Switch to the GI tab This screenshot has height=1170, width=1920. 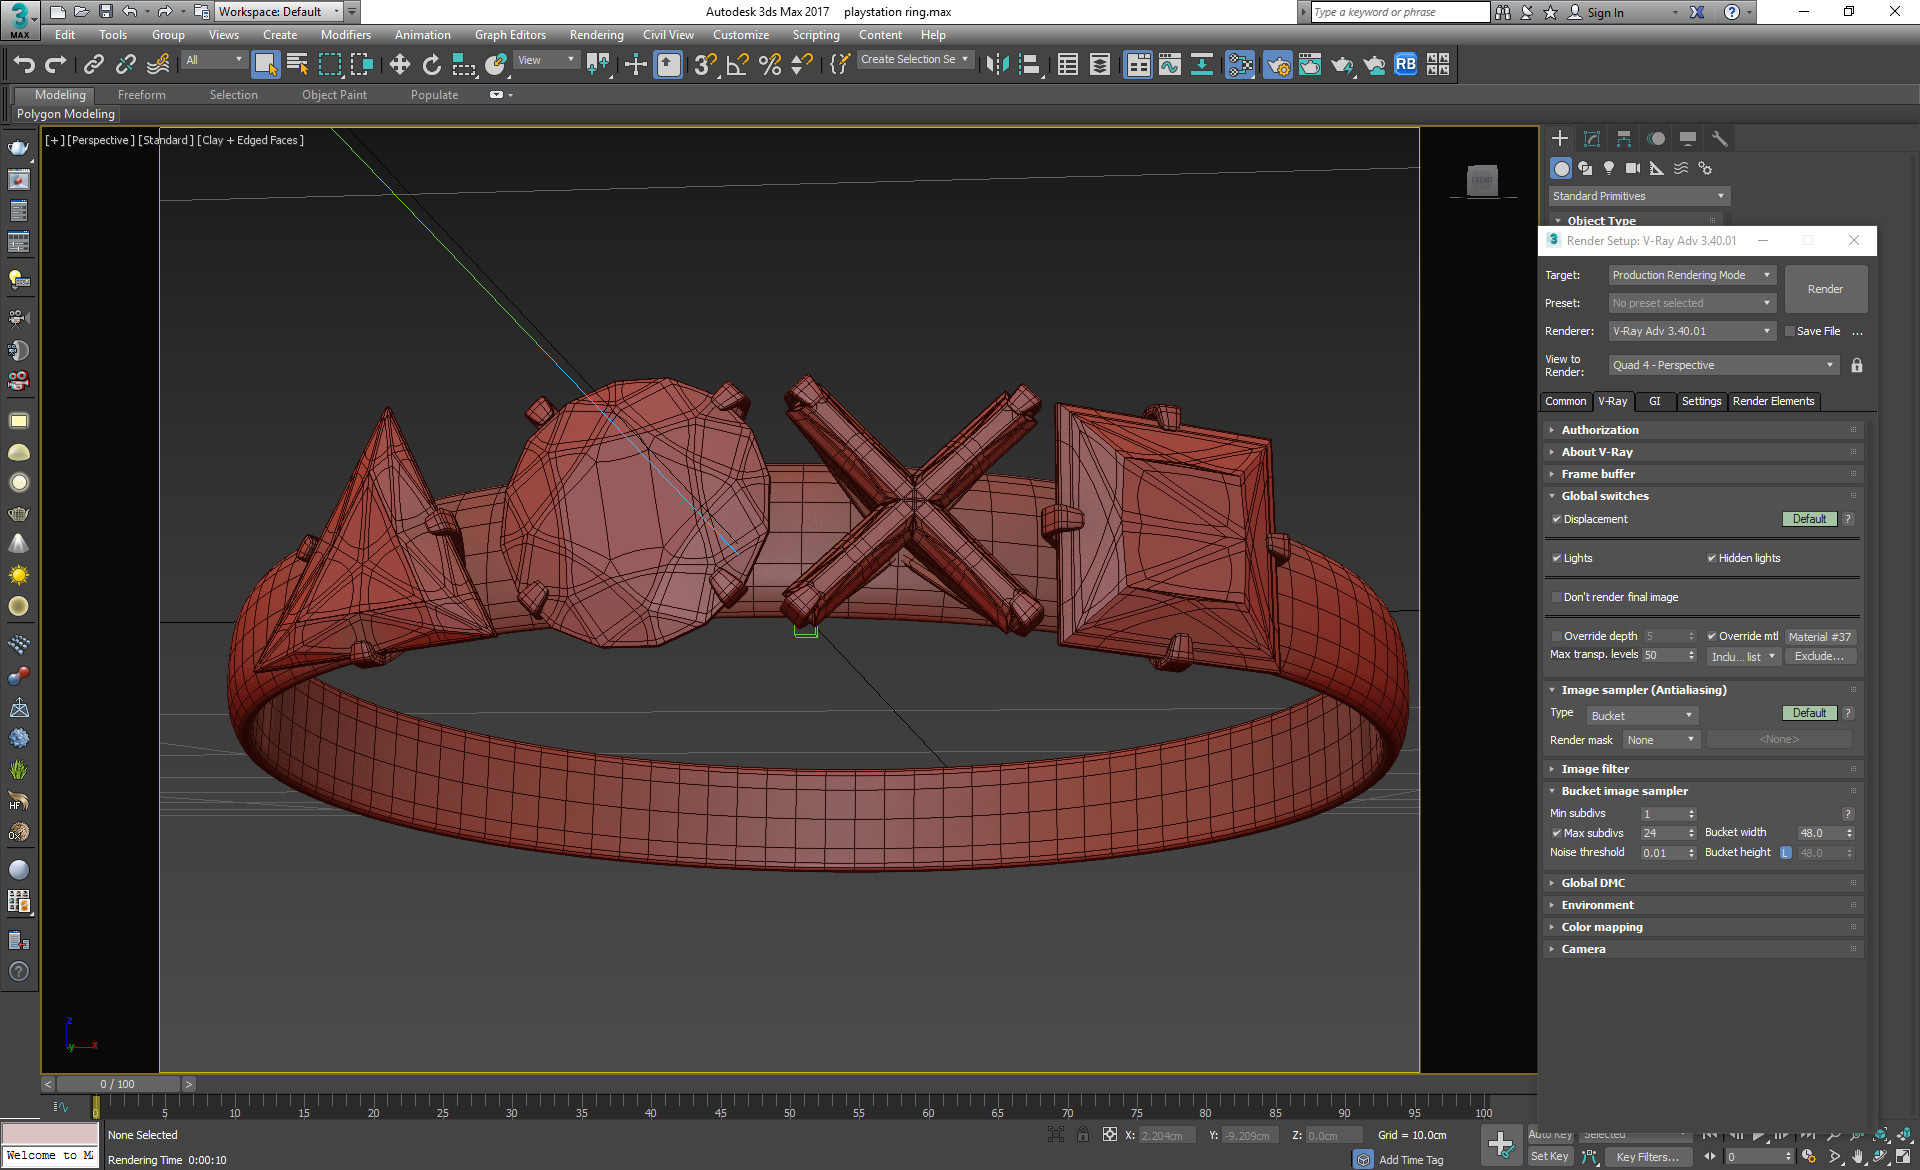[x=1655, y=402]
